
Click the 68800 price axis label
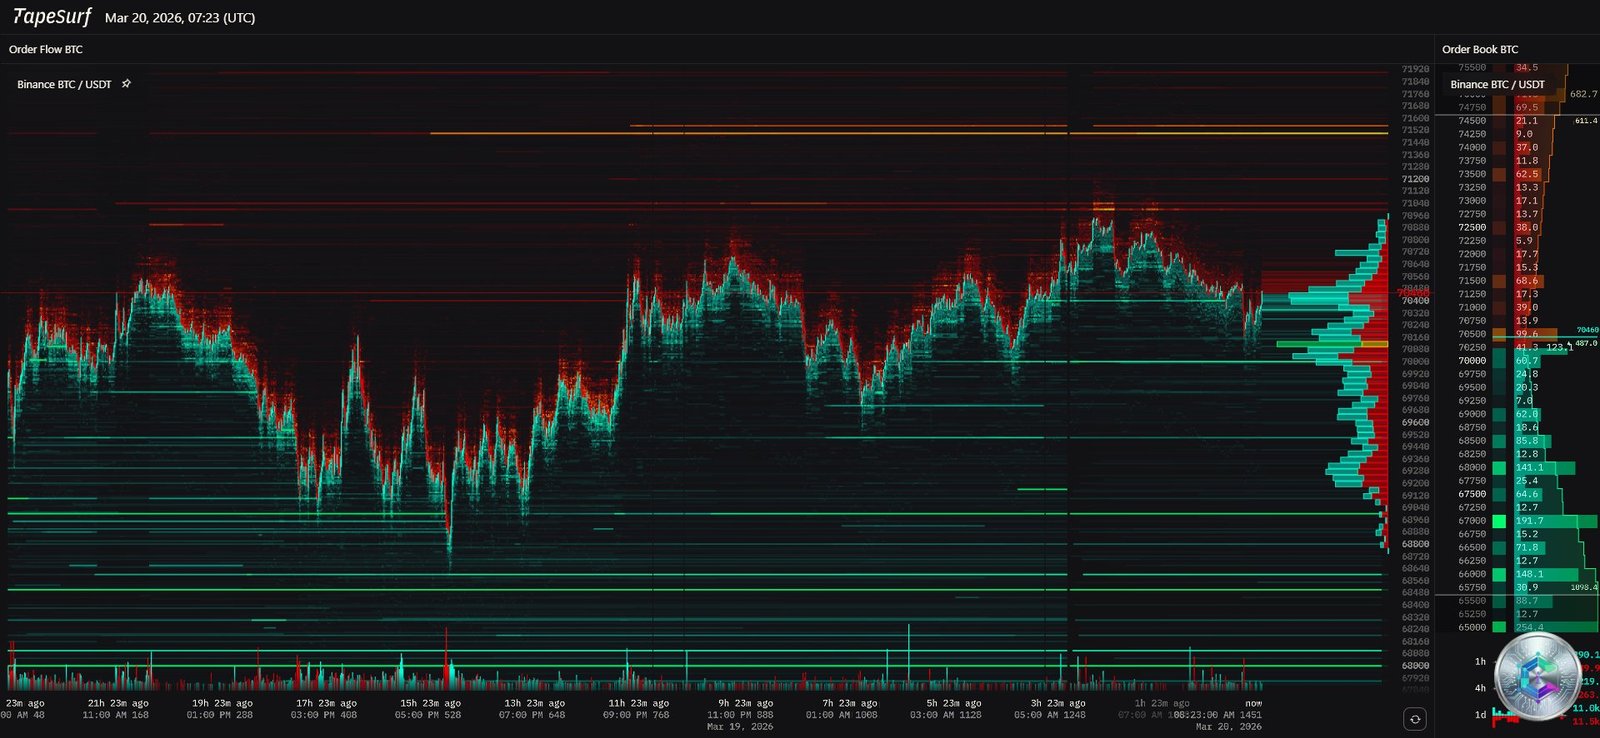[x=1415, y=544]
